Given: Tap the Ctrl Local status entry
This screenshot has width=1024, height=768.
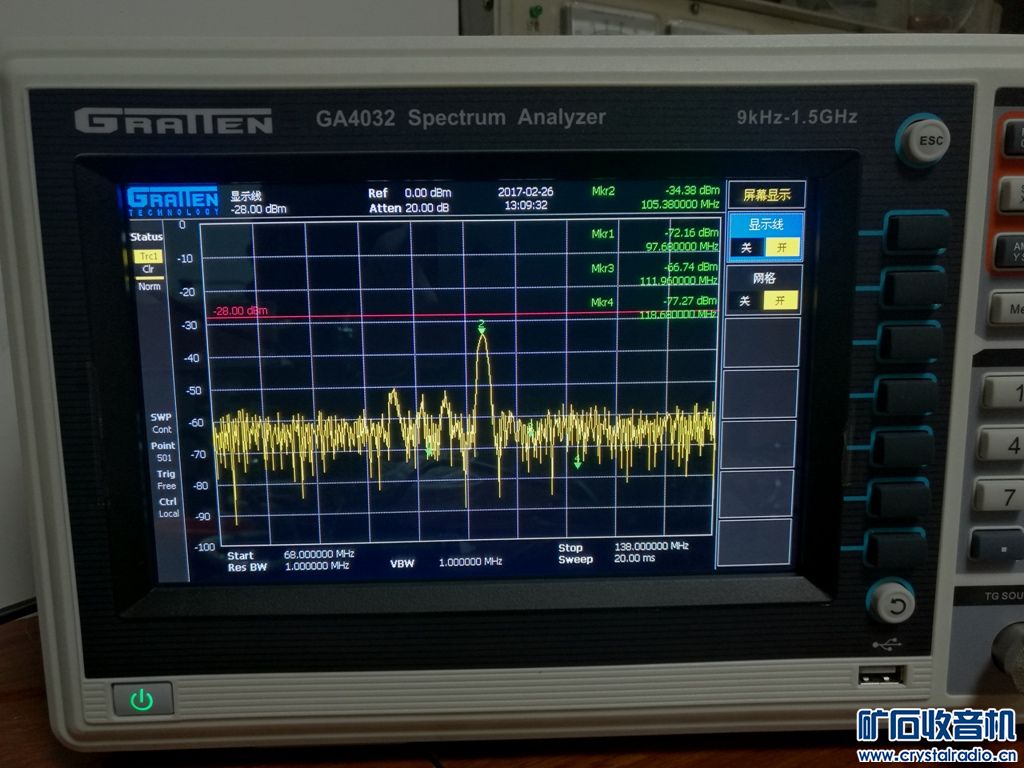Looking at the screenshot, I should click(168, 507).
